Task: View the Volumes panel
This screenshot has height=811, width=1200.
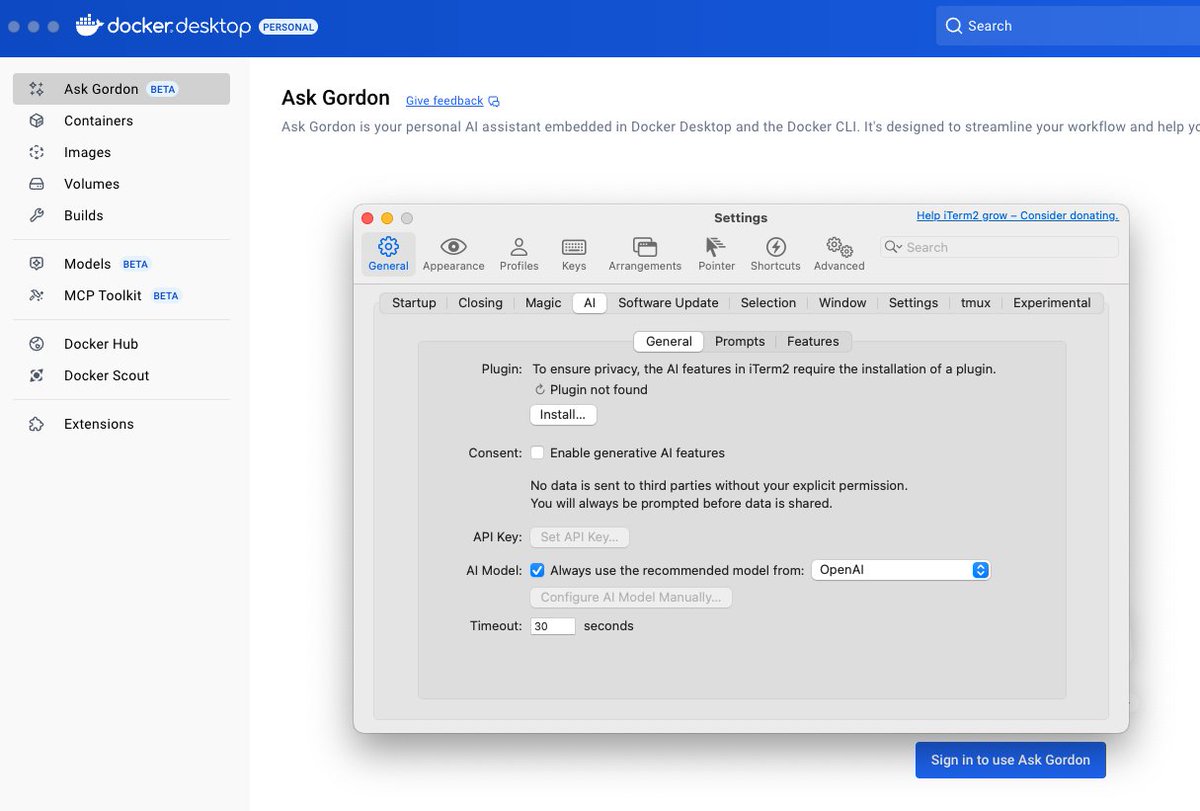Action: 90,184
